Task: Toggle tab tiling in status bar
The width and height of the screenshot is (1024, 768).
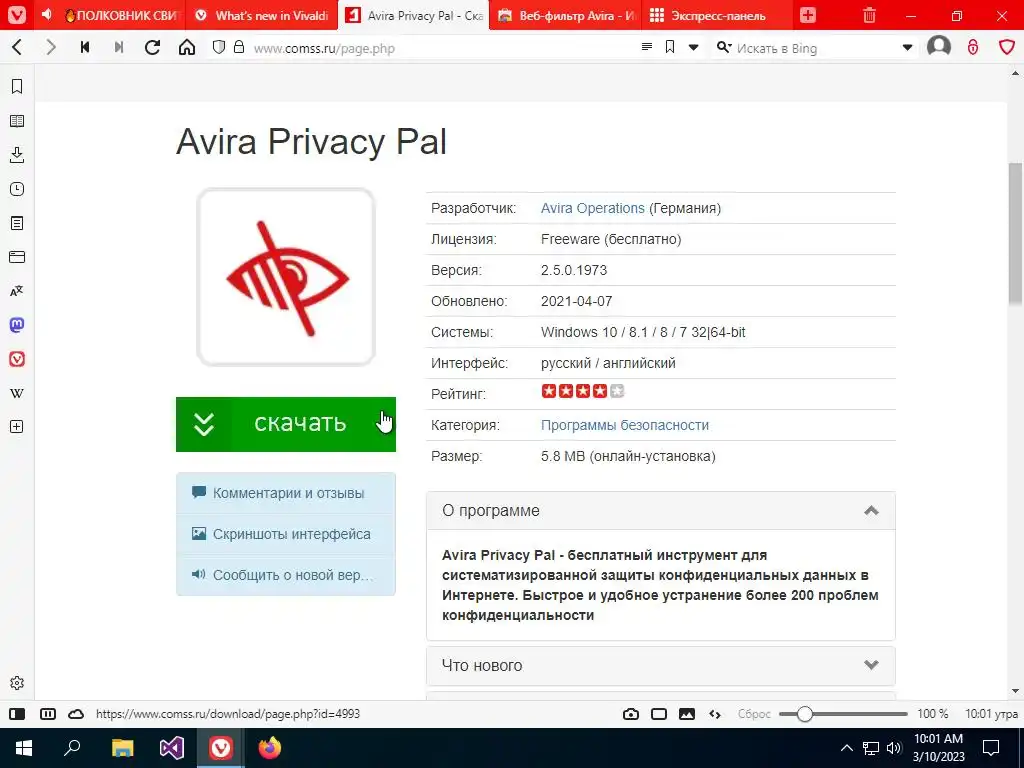Action: pyautogui.click(x=659, y=714)
